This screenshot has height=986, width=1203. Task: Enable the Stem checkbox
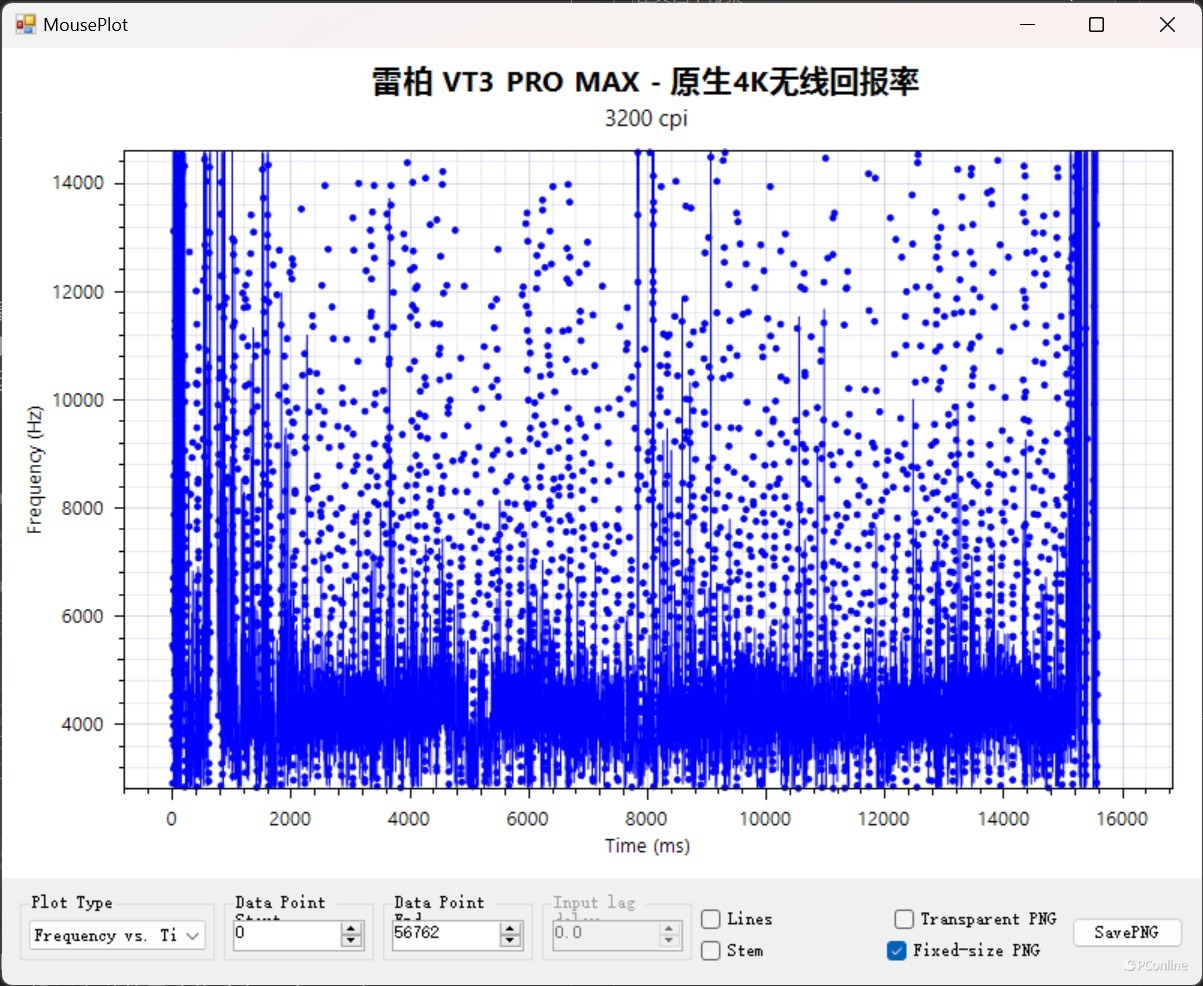click(711, 951)
